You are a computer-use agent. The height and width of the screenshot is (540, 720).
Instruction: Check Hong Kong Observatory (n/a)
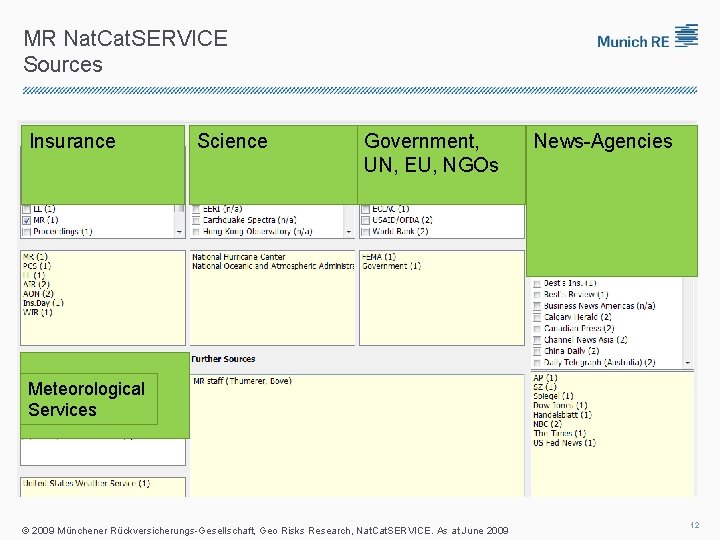[196, 231]
